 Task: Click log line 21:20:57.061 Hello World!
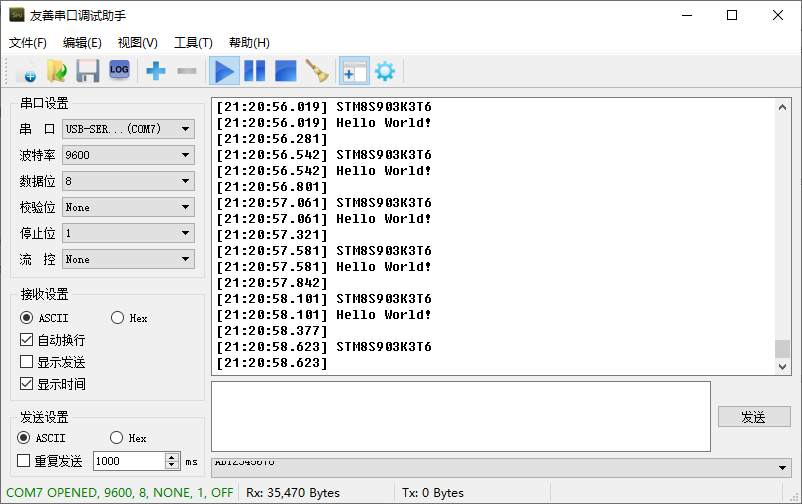pos(324,219)
